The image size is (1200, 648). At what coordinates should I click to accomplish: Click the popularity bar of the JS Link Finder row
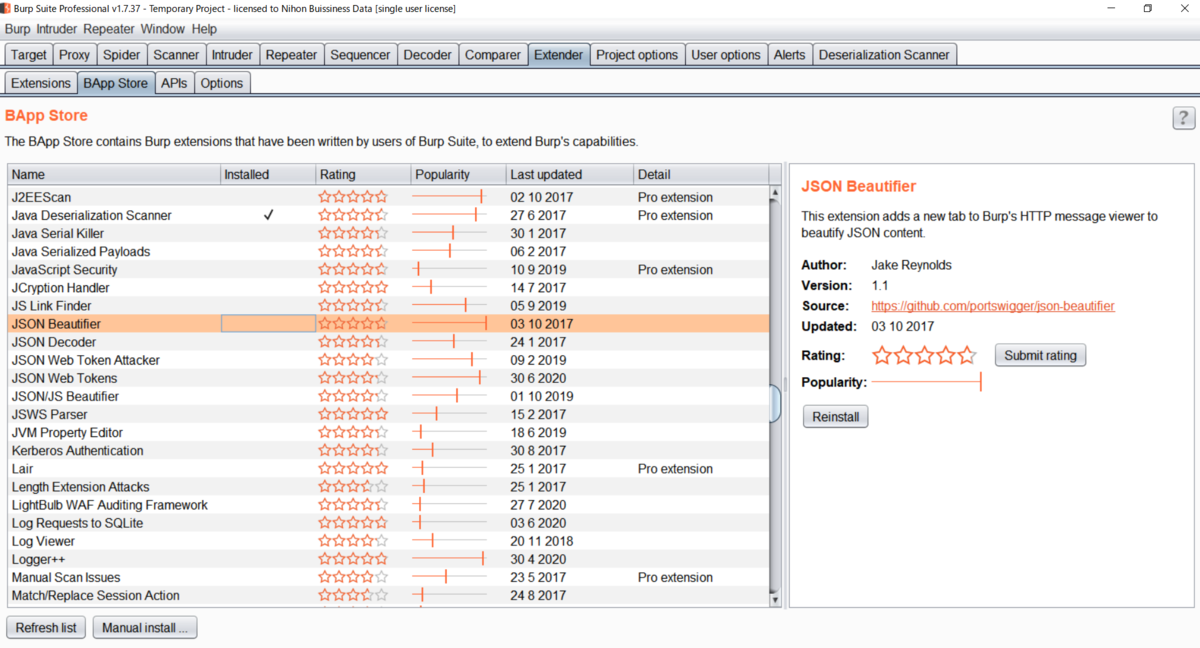[x=449, y=306]
